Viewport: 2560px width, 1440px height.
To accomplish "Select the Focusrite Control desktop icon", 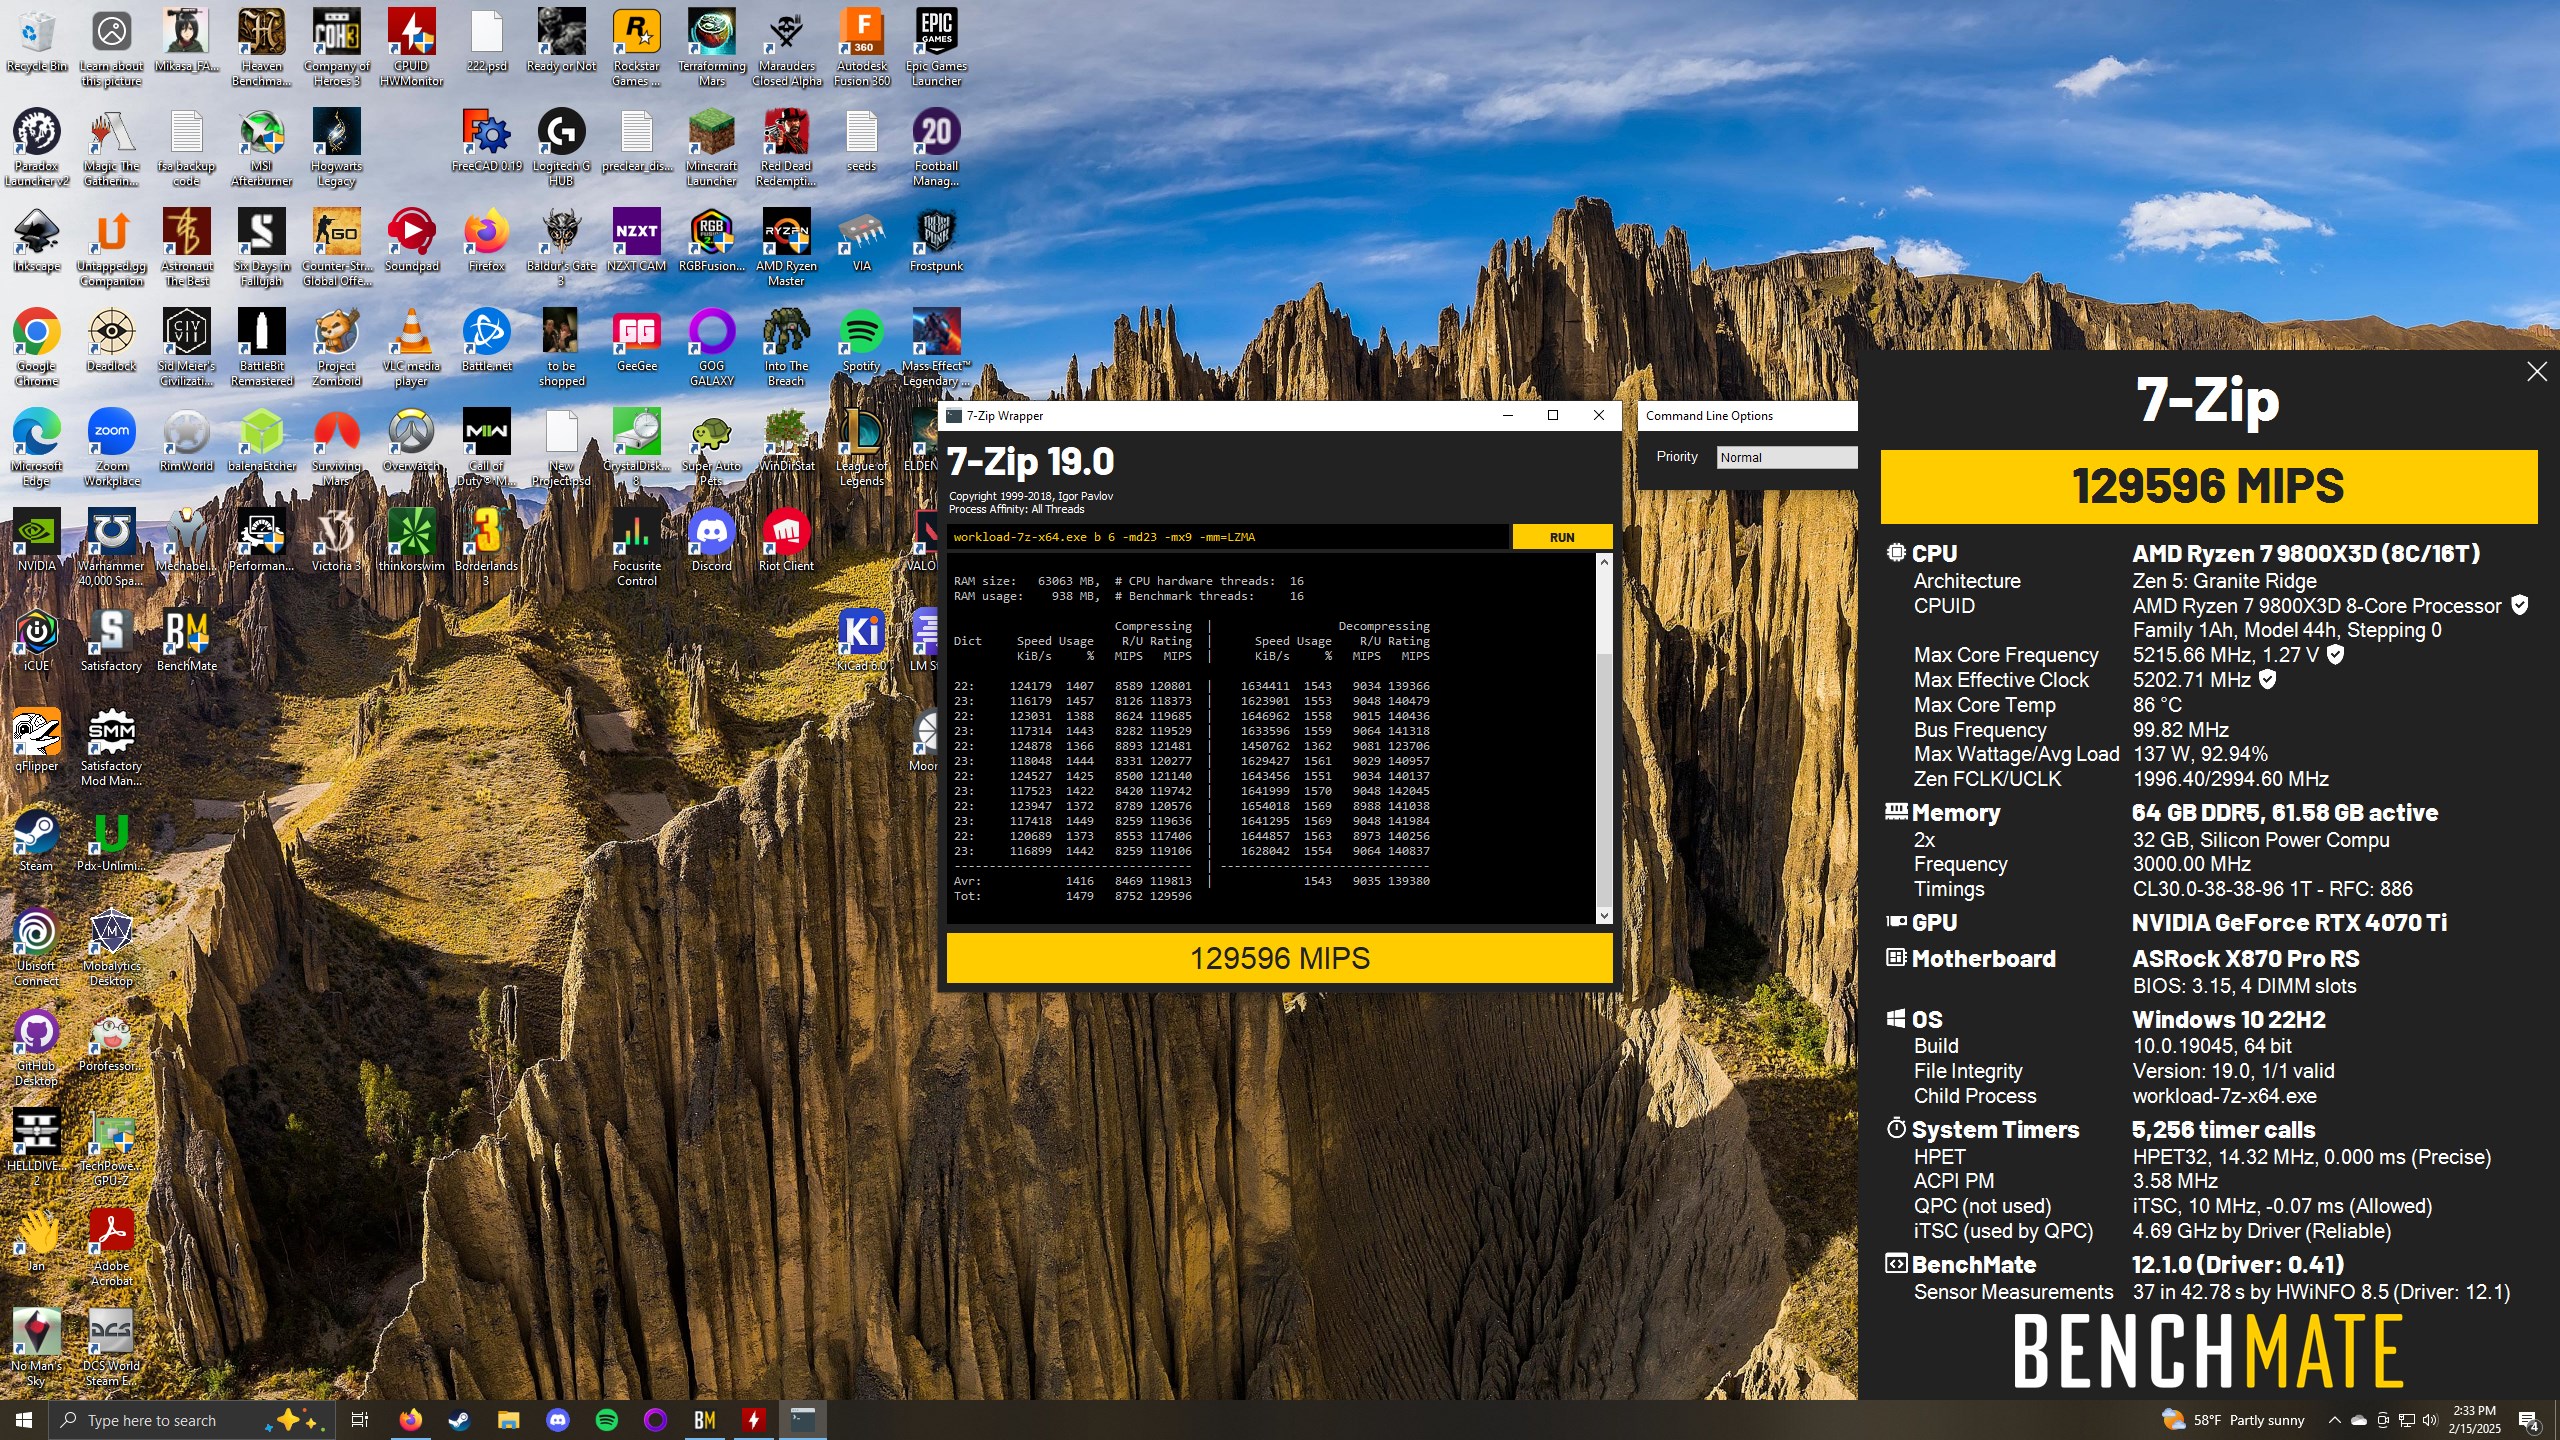I will [x=636, y=548].
